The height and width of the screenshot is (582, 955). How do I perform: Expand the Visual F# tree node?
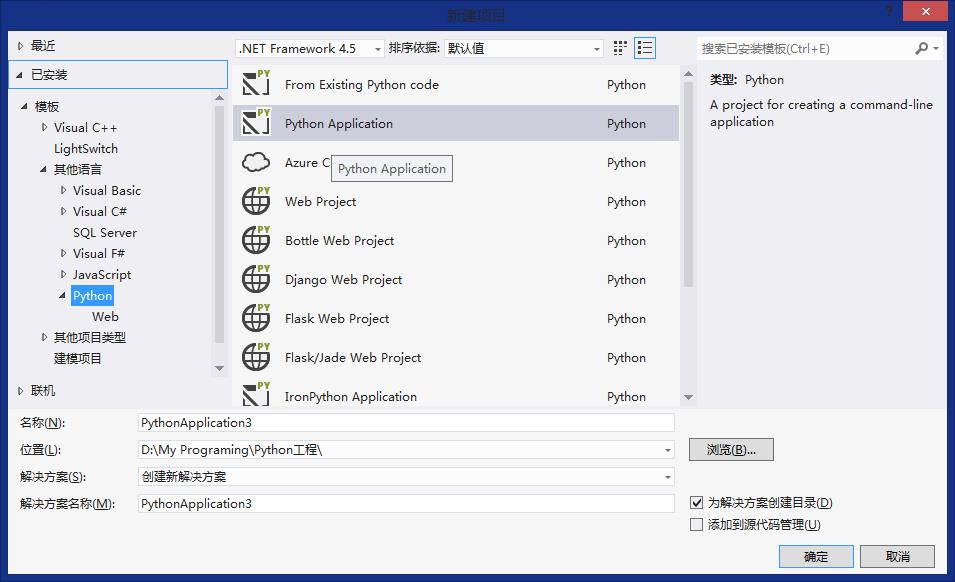pos(63,253)
